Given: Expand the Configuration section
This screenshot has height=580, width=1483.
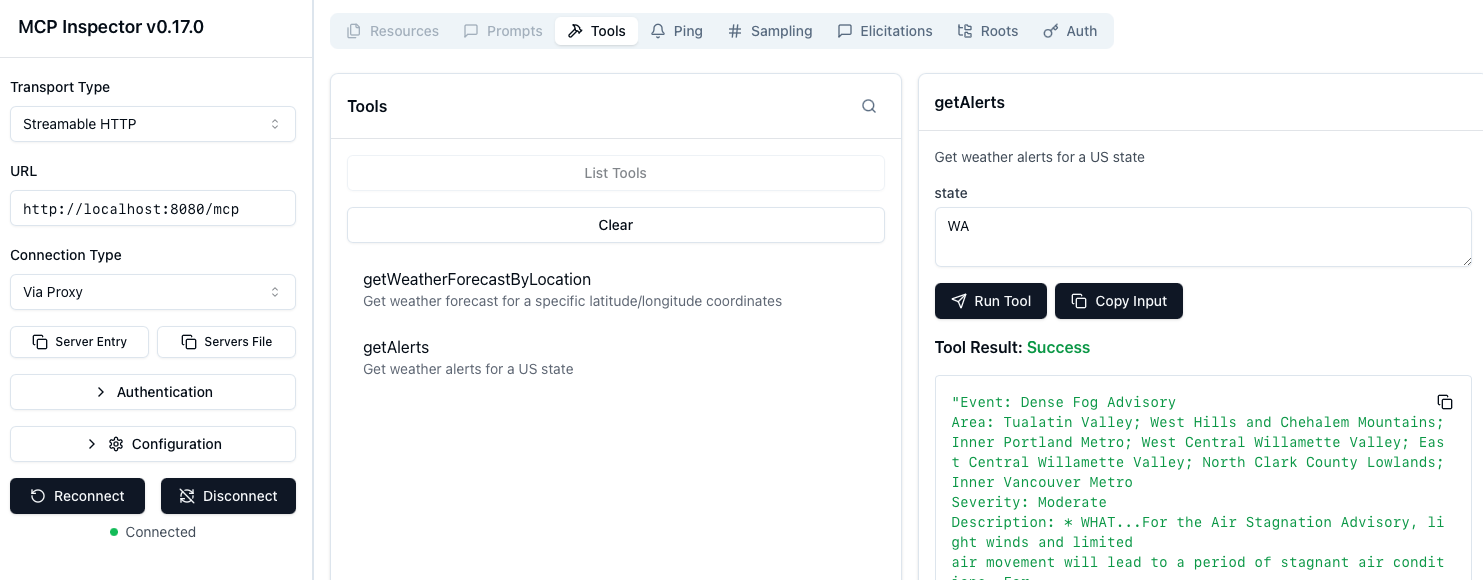Looking at the screenshot, I should (153, 444).
